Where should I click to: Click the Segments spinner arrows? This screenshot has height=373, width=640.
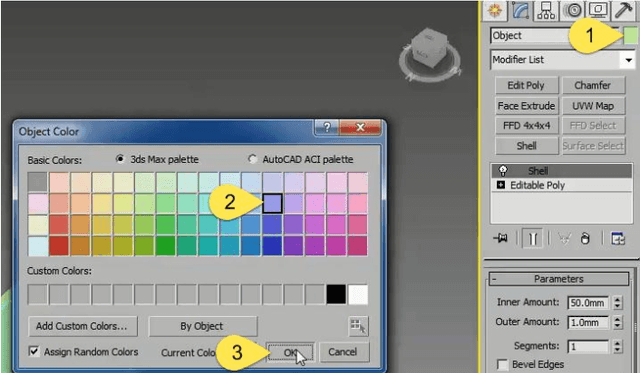point(618,346)
